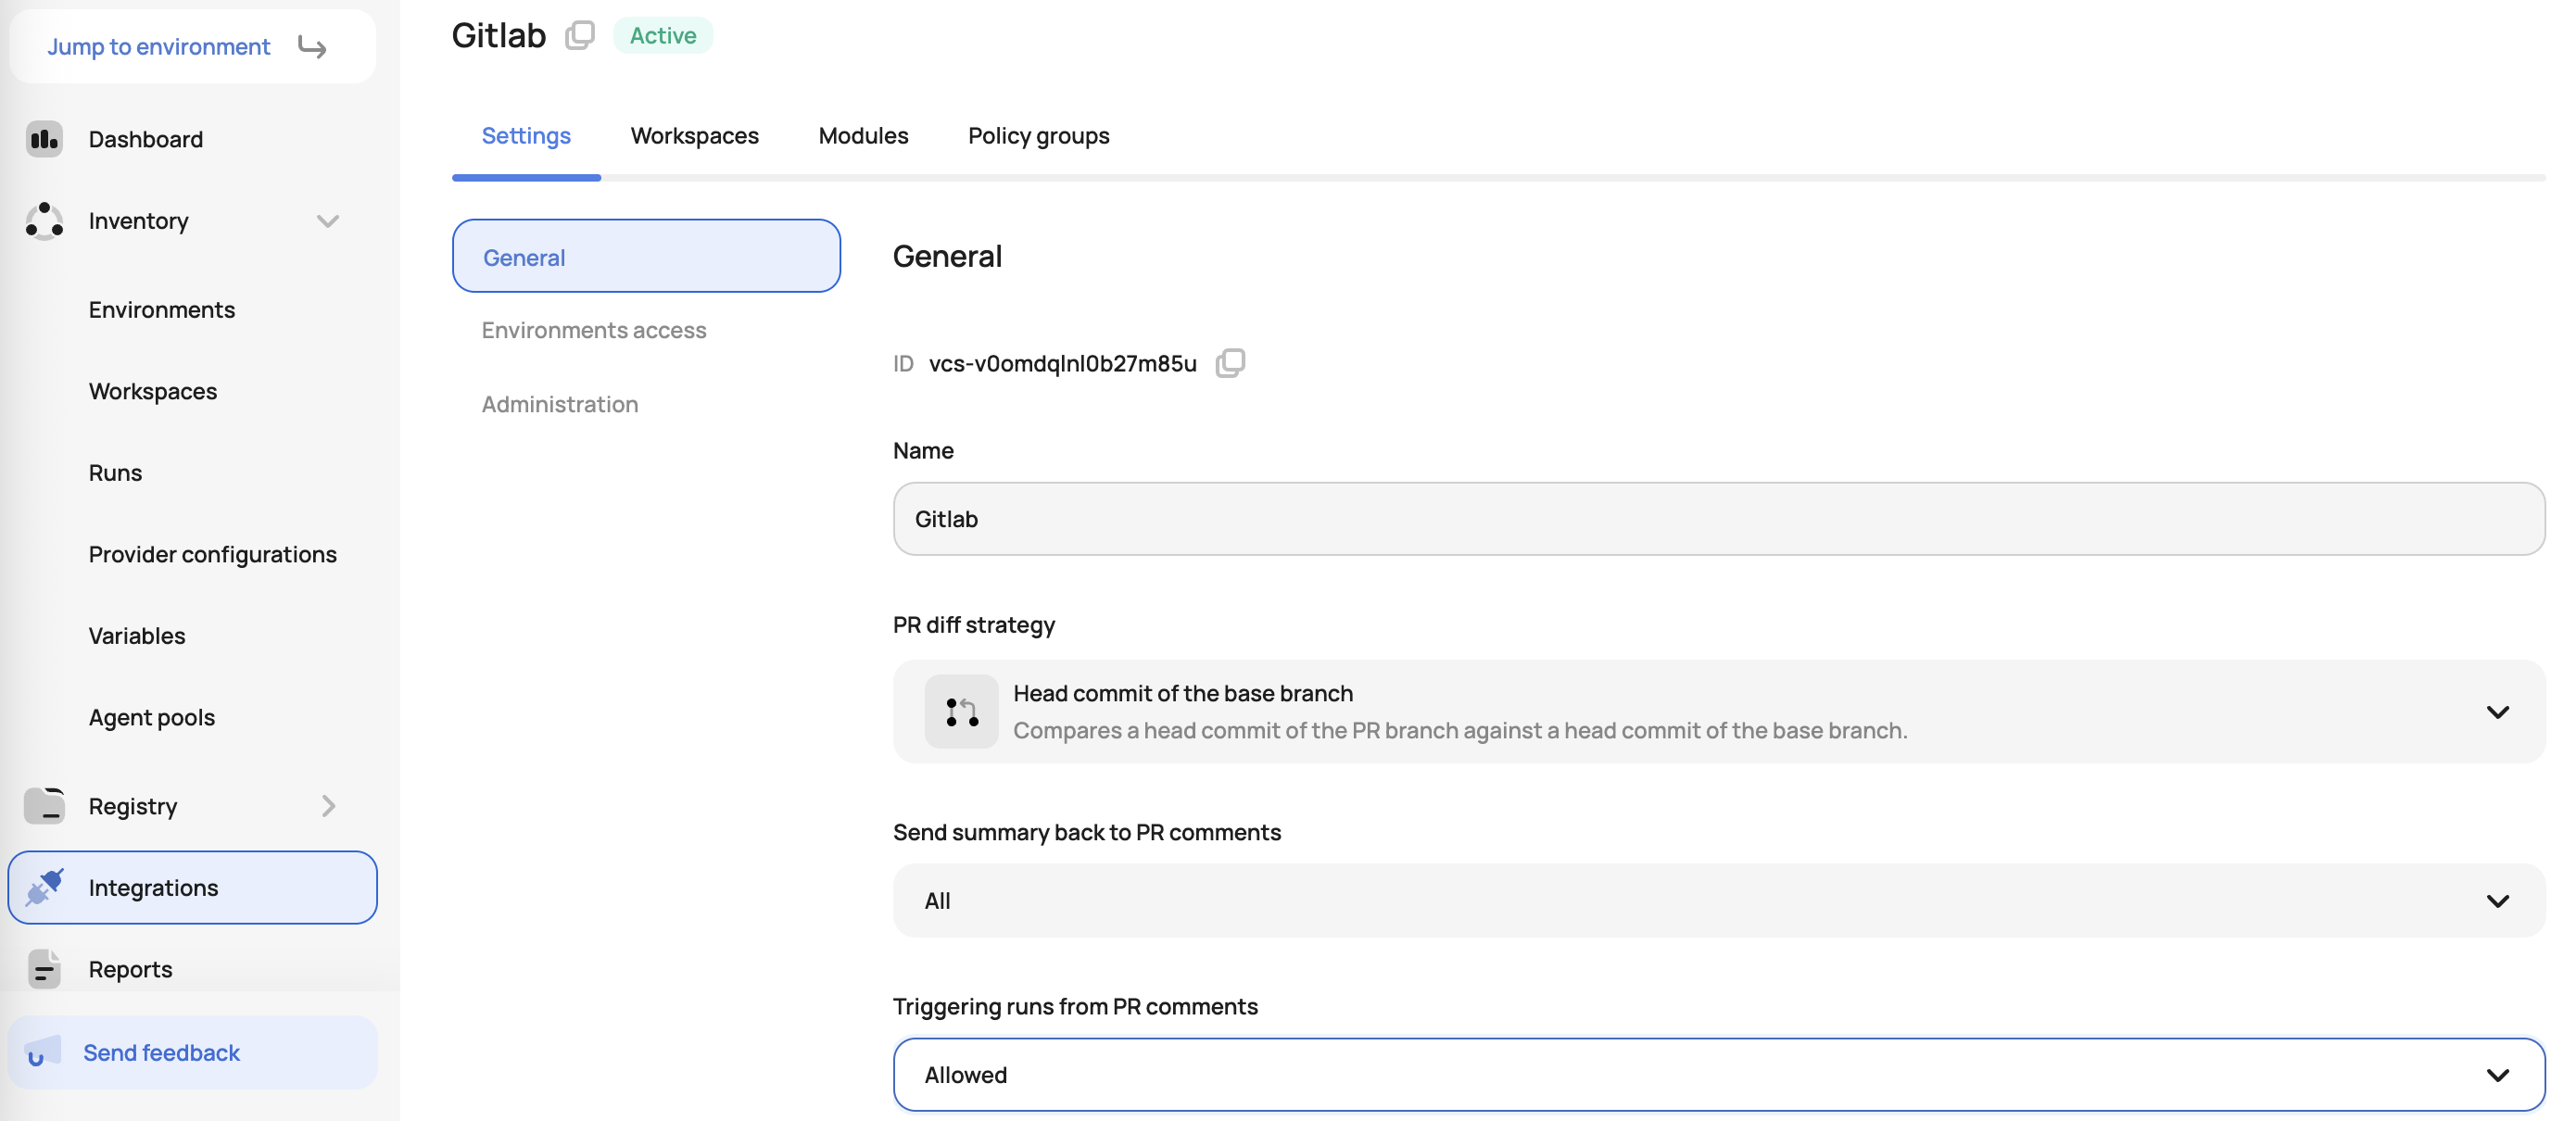
Task: Open Provider configurations in the sidebar
Action: coord(213,554)
